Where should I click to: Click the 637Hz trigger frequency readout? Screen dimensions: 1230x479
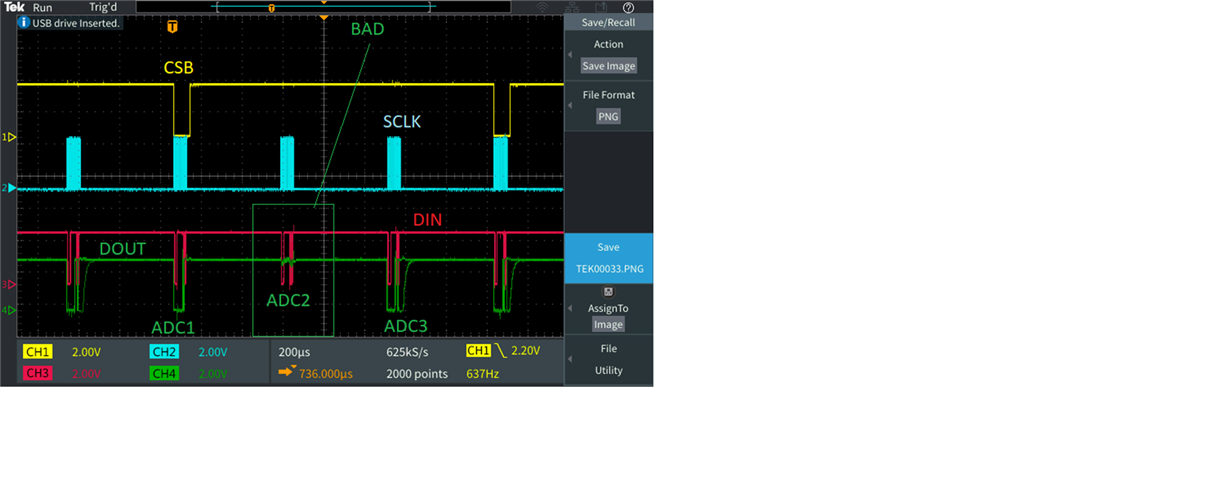click(482, 374)
